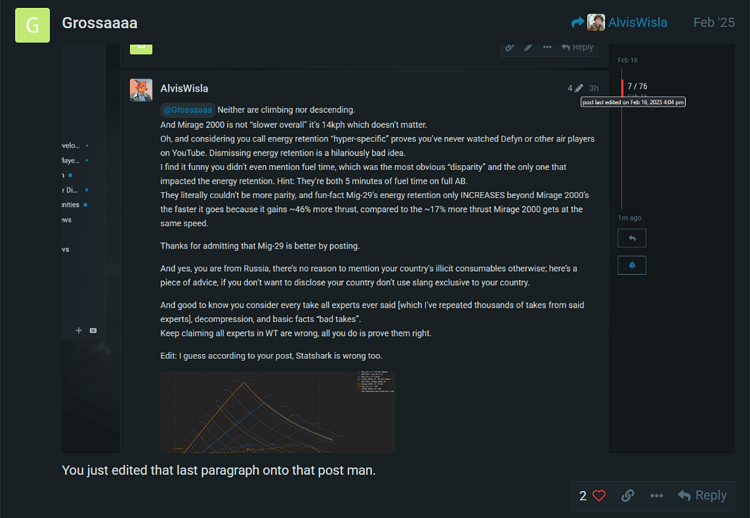Click the Grossaaaa username heading
The image size is (750, 518).
coord(99,22)
